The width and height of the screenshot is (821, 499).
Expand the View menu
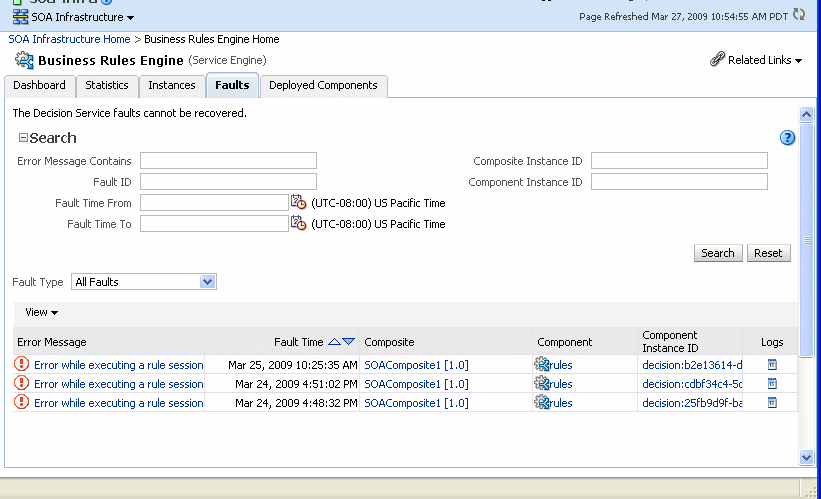tap(41, 313)
